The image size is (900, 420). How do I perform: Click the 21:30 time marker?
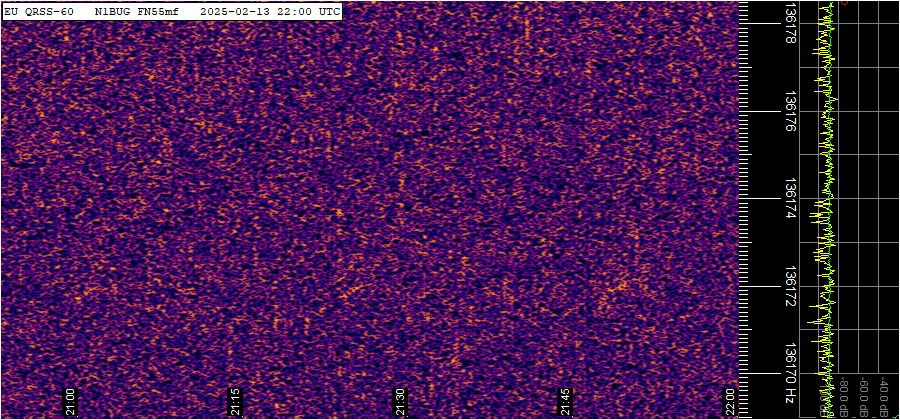pyautogui.click(x=400, y=402)
